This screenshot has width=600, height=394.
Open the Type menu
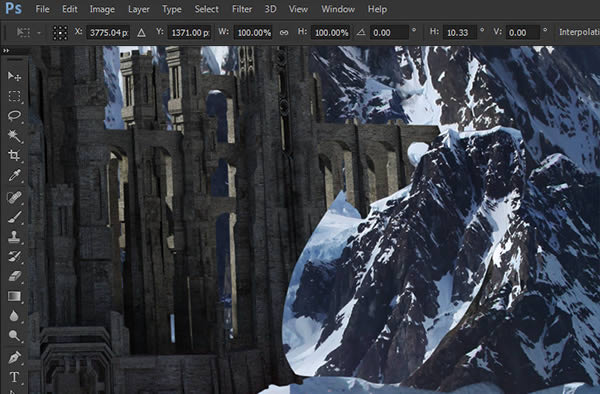(x=172, y=9)
